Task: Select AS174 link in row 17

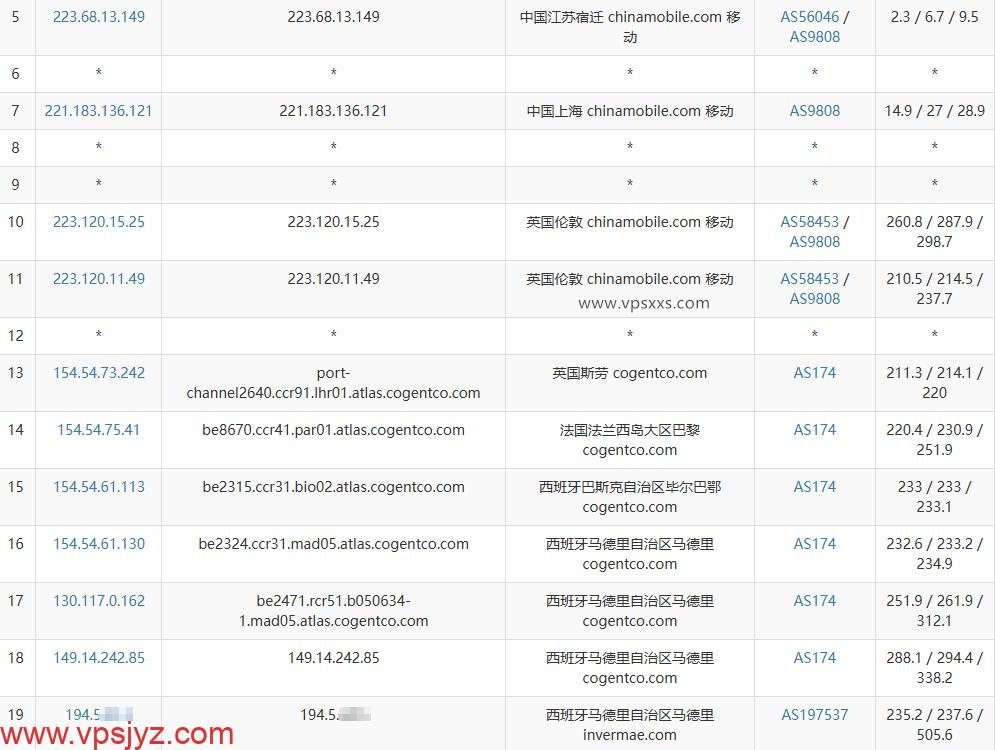Action: [x=814, y=601]
